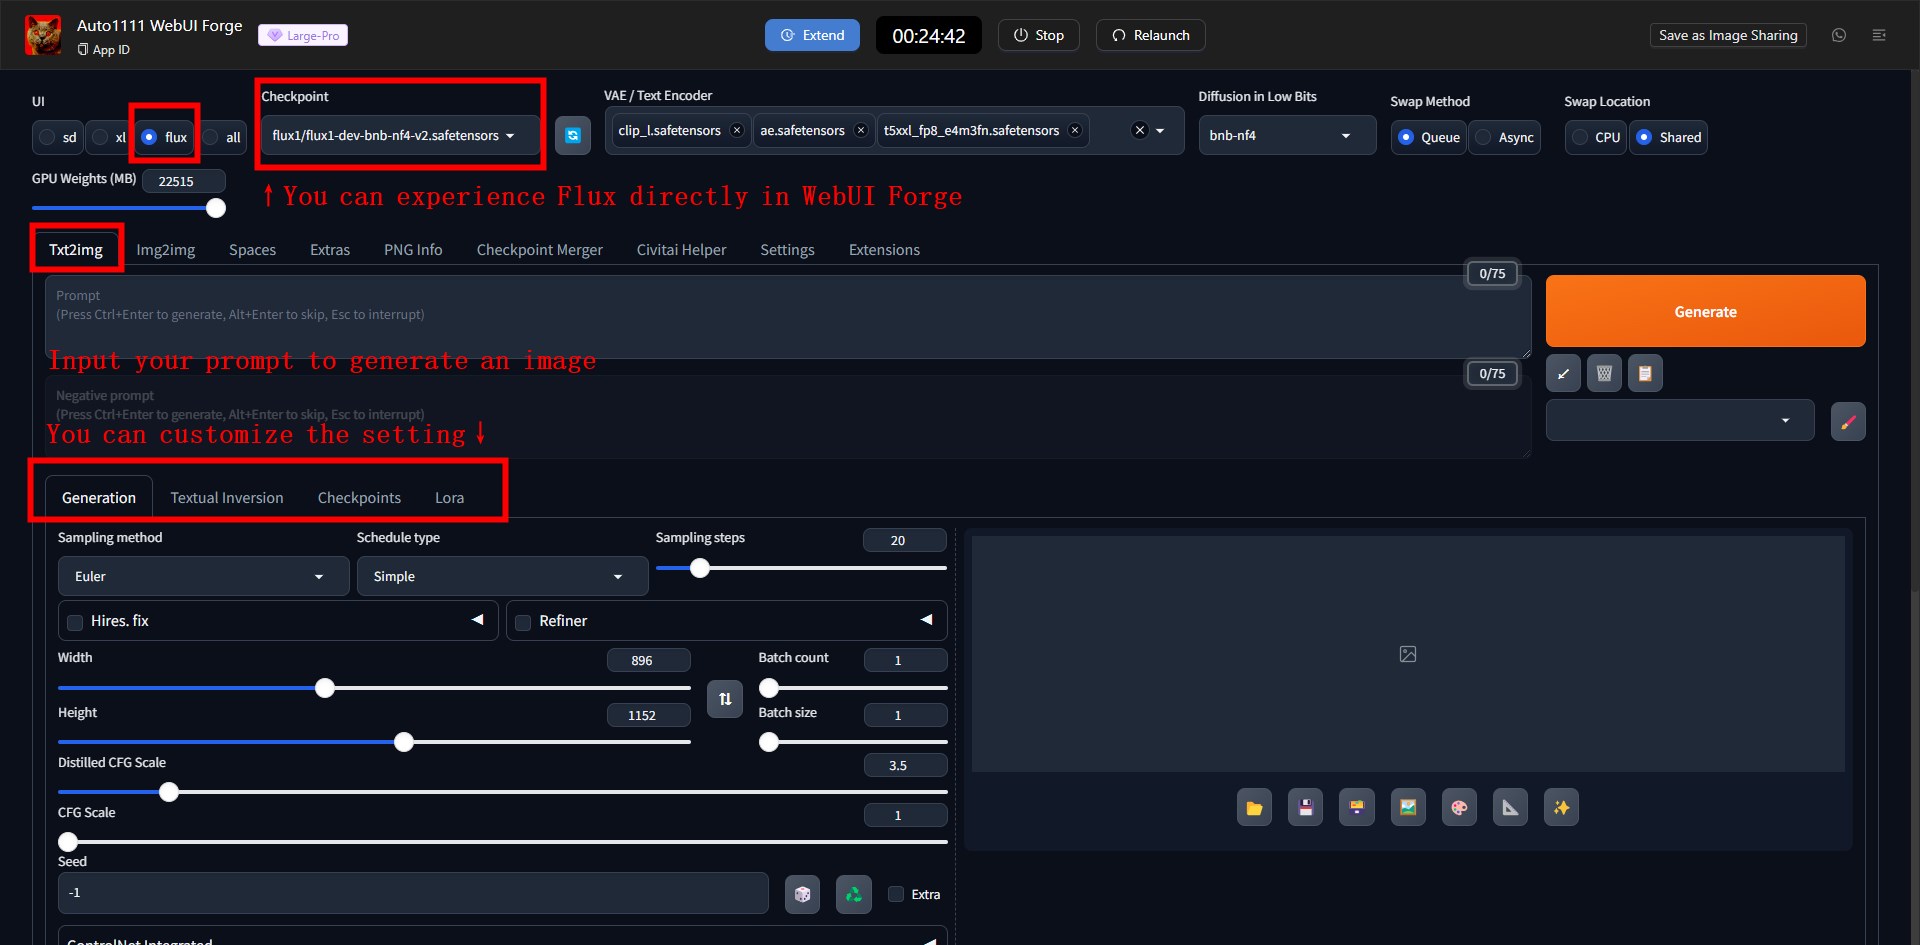
Task: Expand the Hires. fix section arrow
Action: coord(477,620)
